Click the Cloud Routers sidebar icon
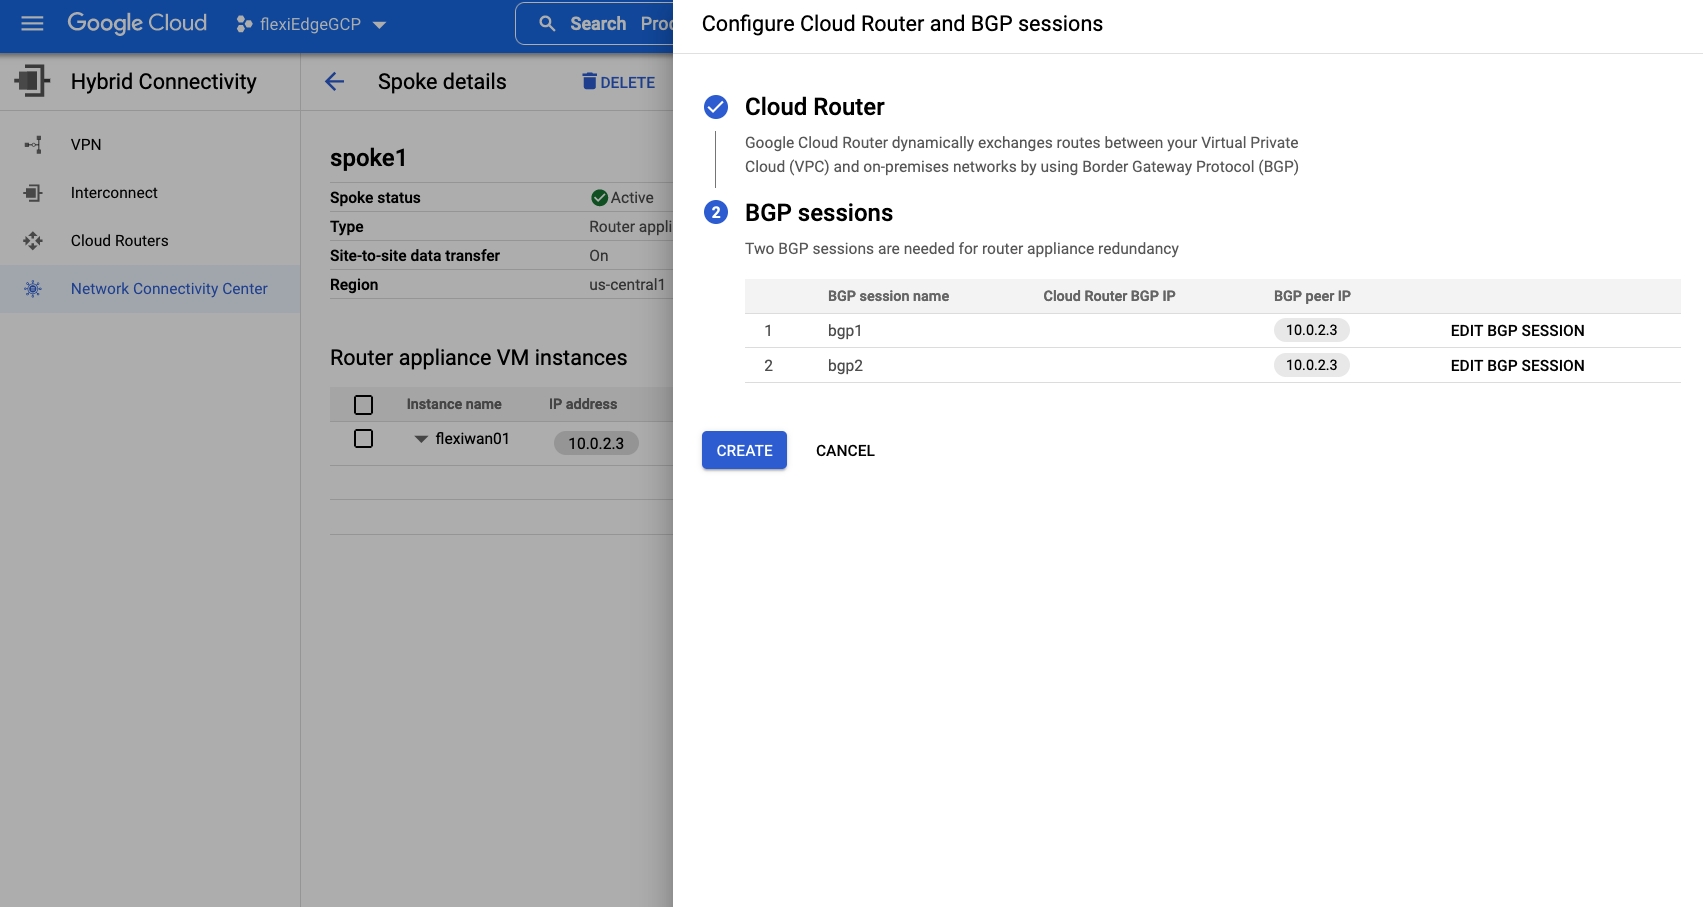 point(33,241)
